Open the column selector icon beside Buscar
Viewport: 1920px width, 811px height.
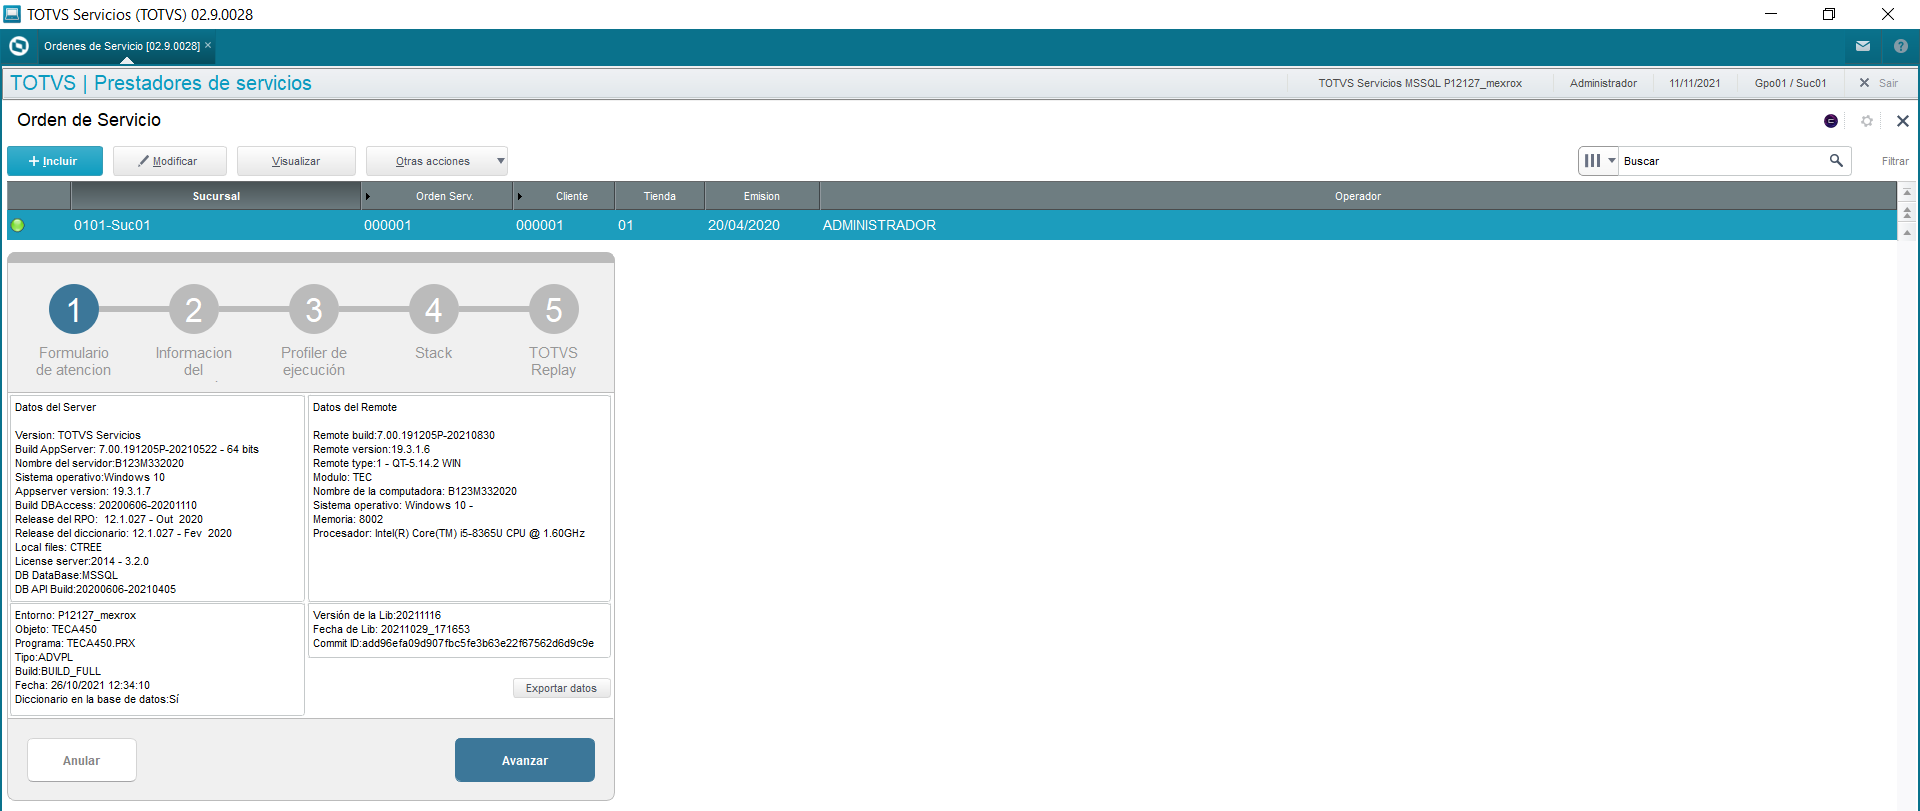click(1598, 160)
